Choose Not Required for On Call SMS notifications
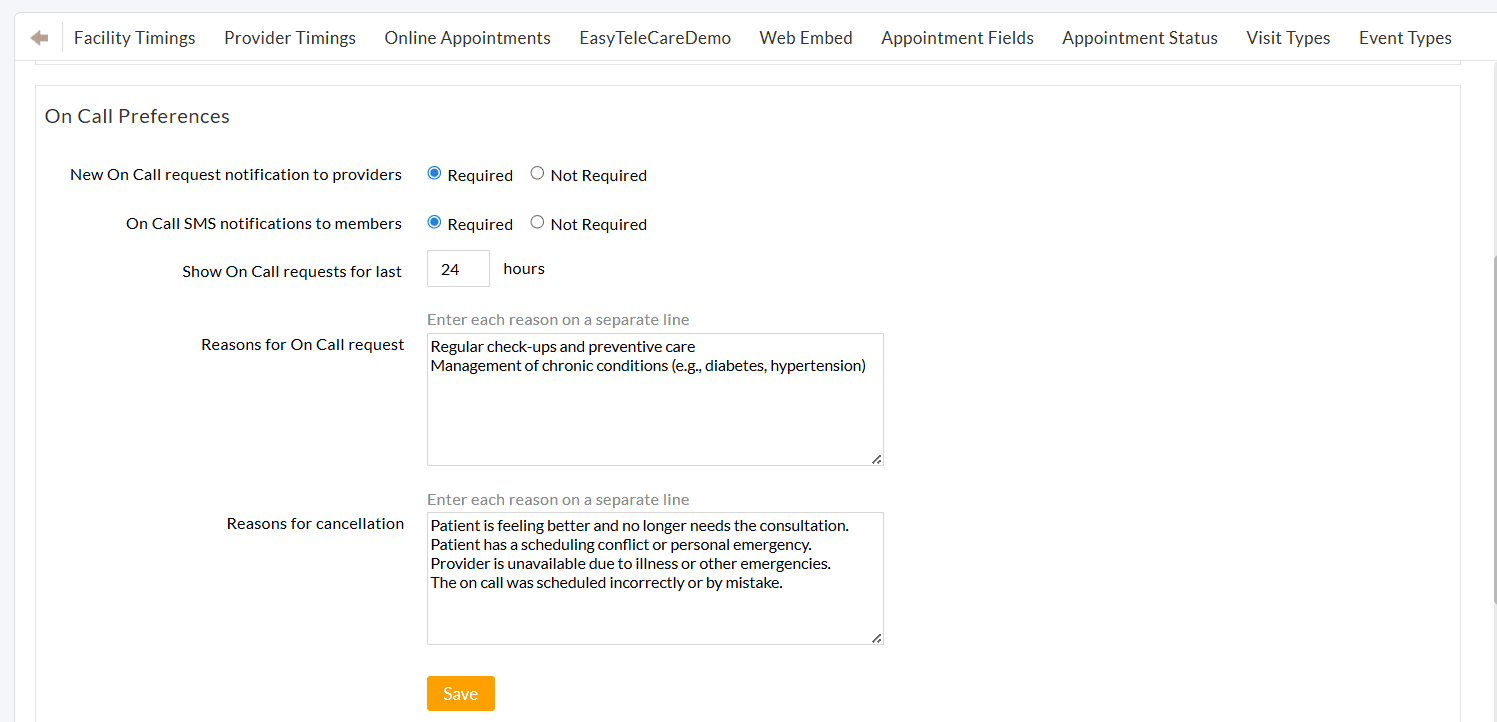This screenshot has width=1497, height=722. pos(537,222)
